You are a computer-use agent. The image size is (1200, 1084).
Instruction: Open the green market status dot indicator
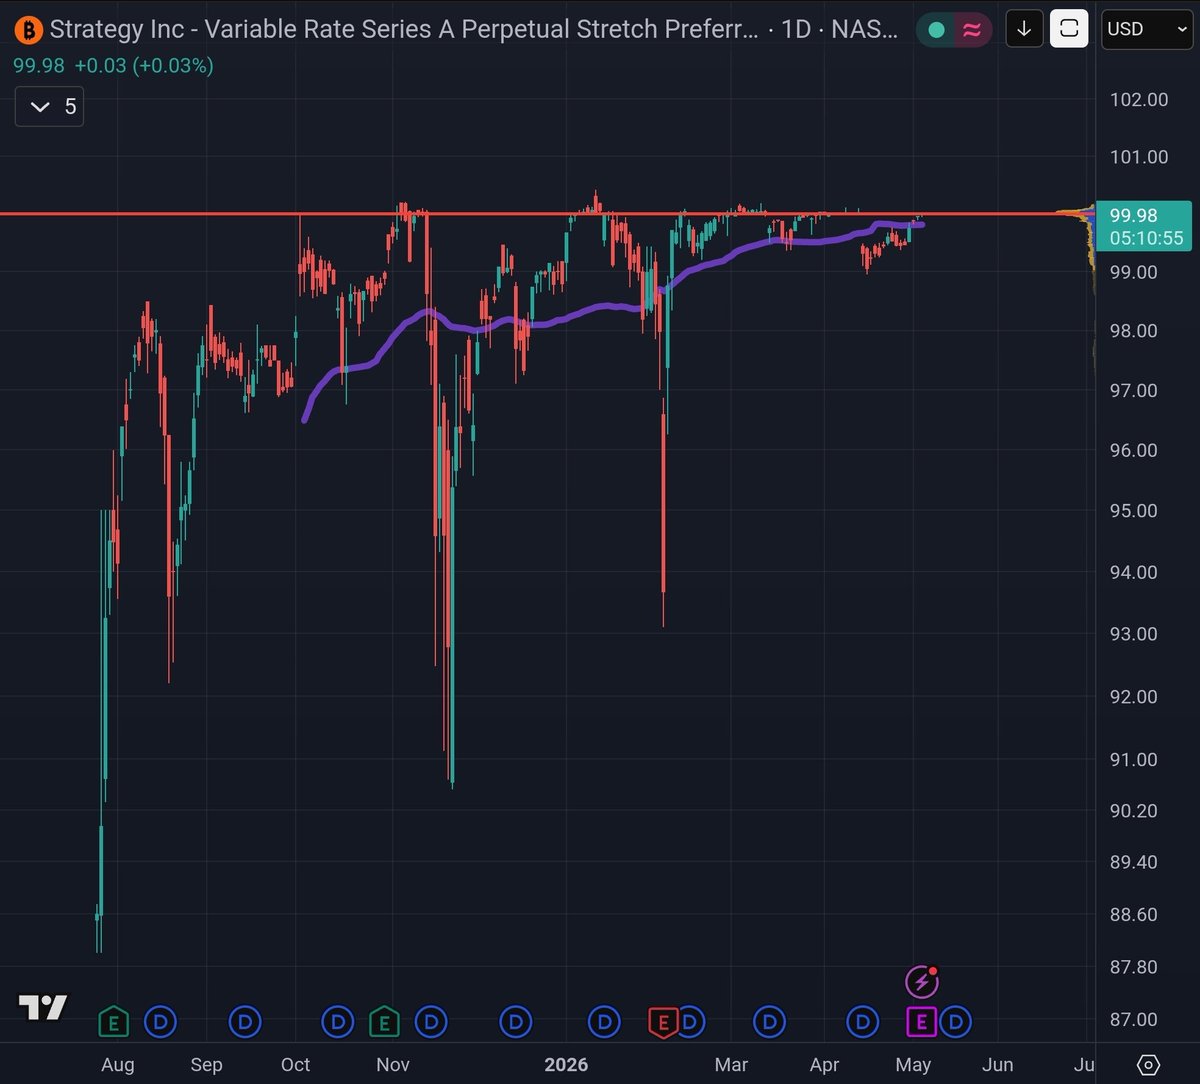click(x=937, y=29)
